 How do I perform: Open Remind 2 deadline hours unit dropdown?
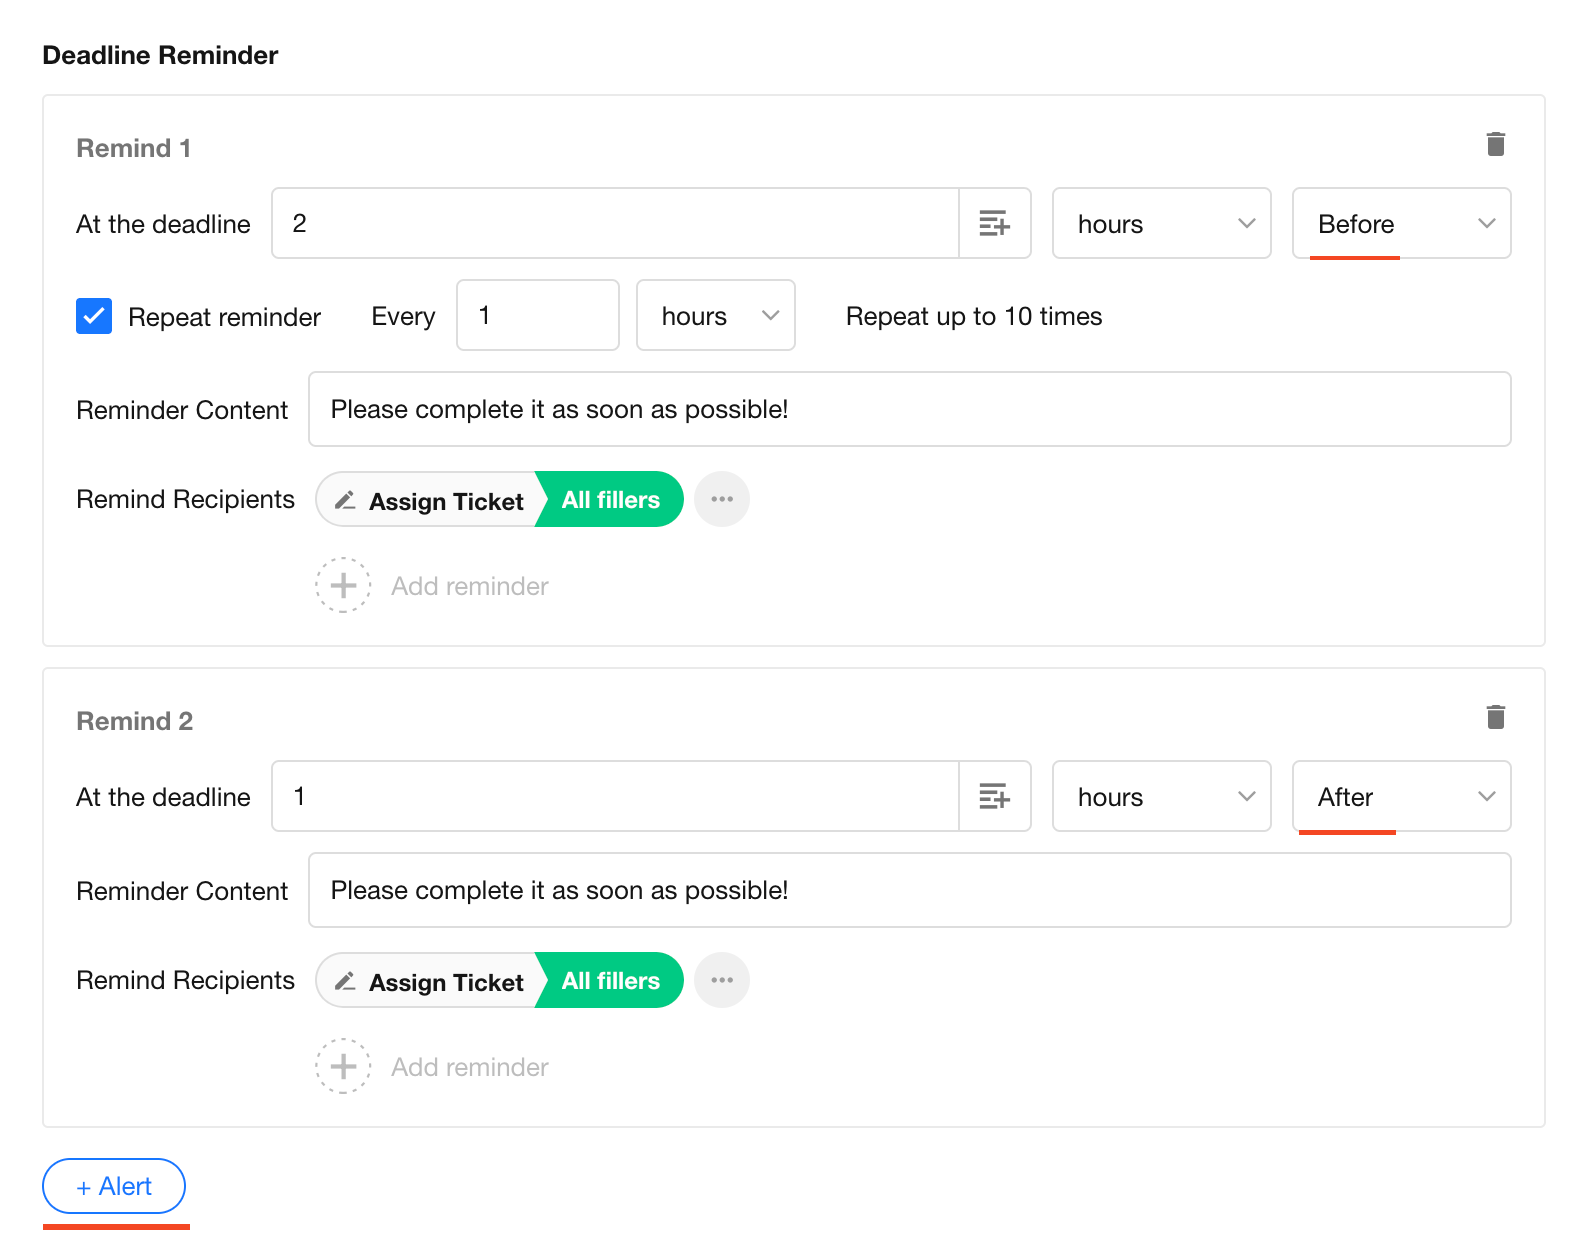[1161, 796]
